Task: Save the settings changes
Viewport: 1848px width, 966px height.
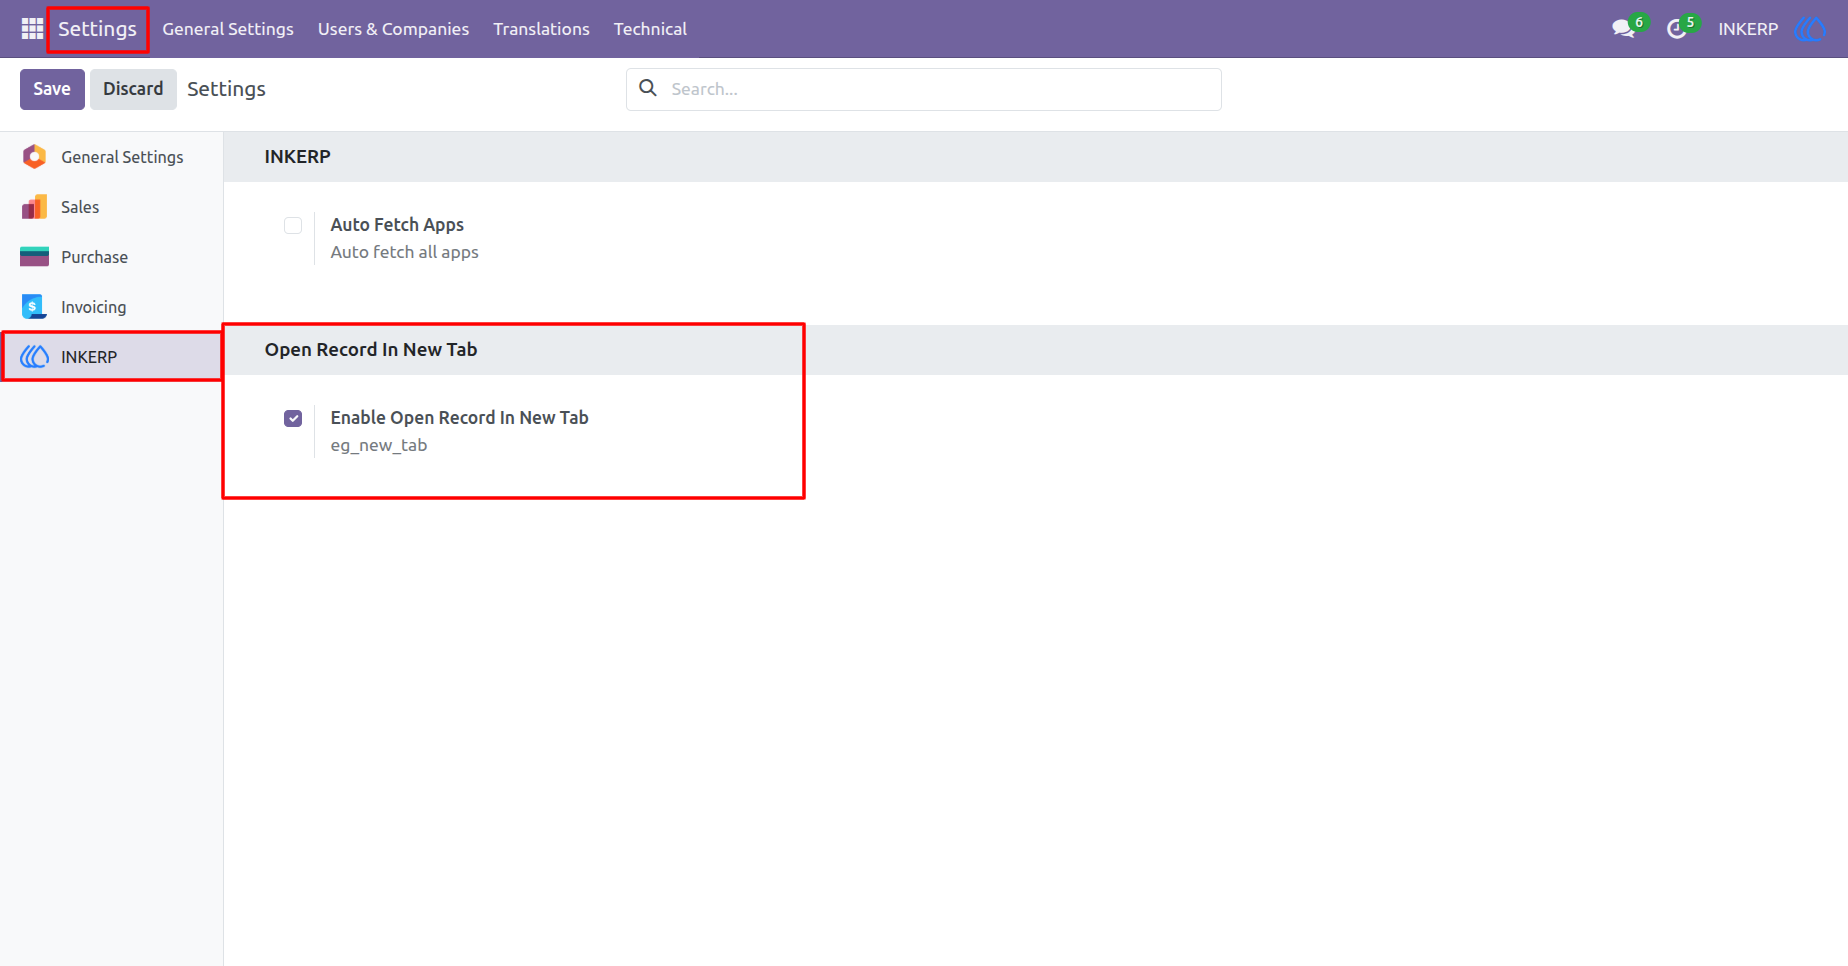Action: (52, 89)
